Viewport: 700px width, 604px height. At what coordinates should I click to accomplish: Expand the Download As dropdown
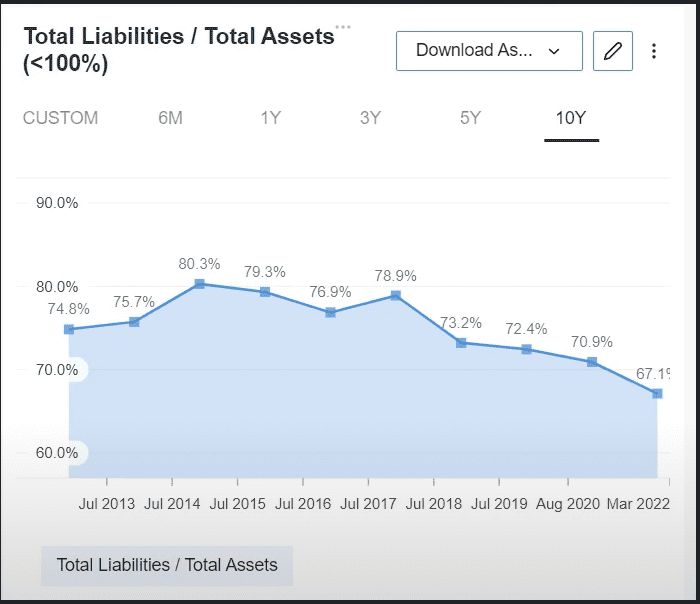click(x=489, y=51)
